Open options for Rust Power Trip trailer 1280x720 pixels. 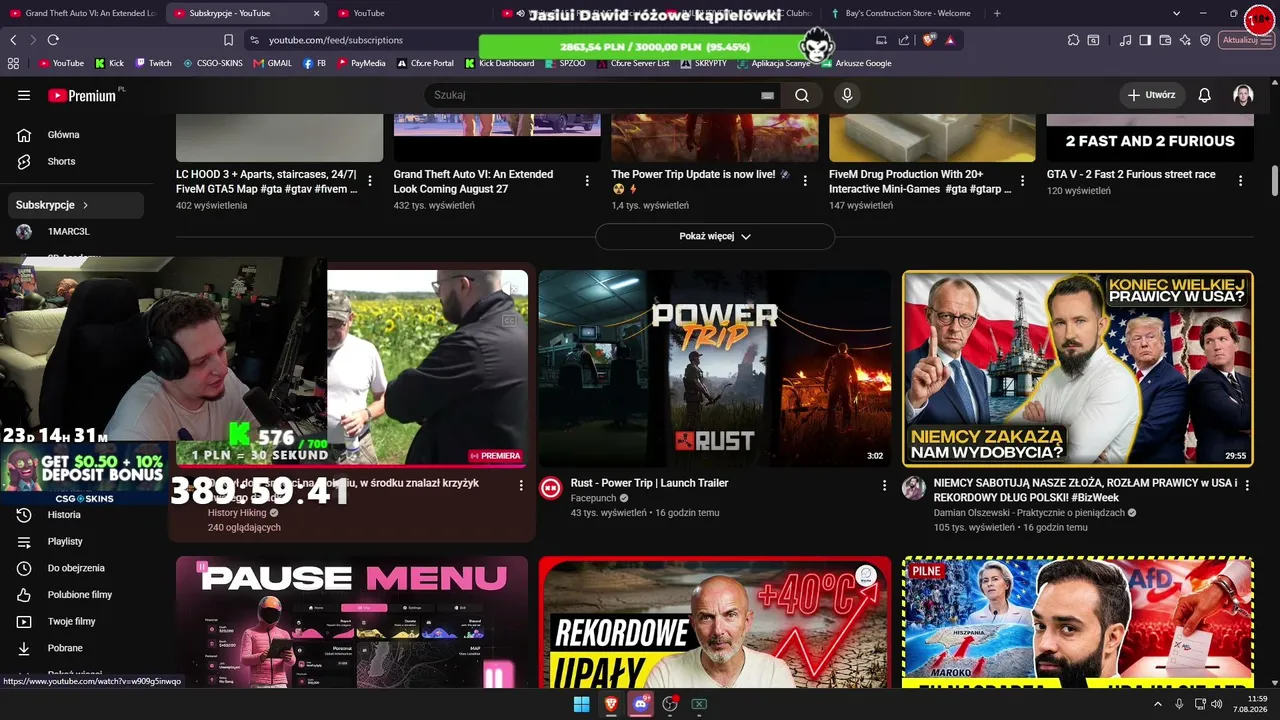[x=884, y=485]
